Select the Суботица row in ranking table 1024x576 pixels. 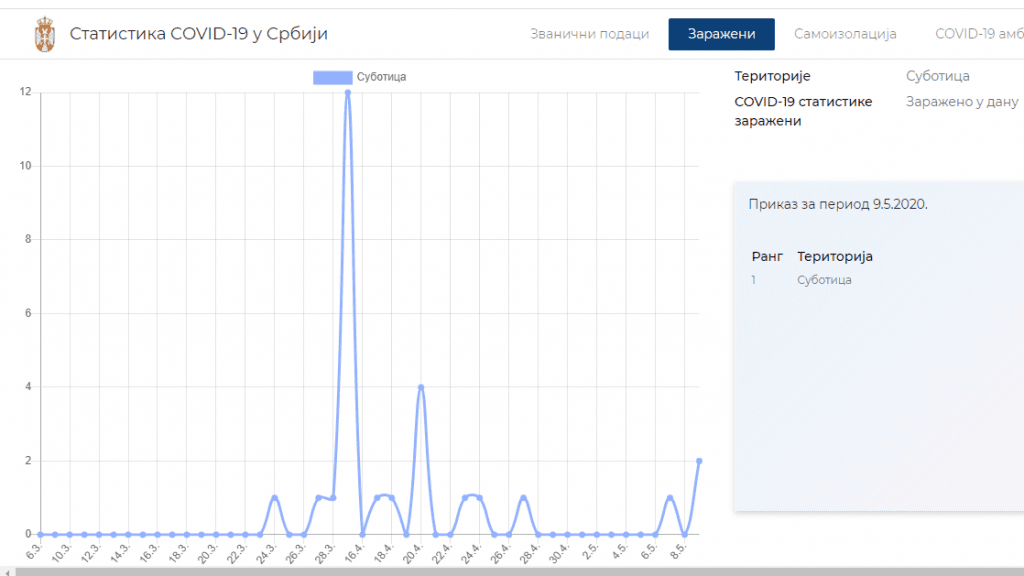click(824, 280)
